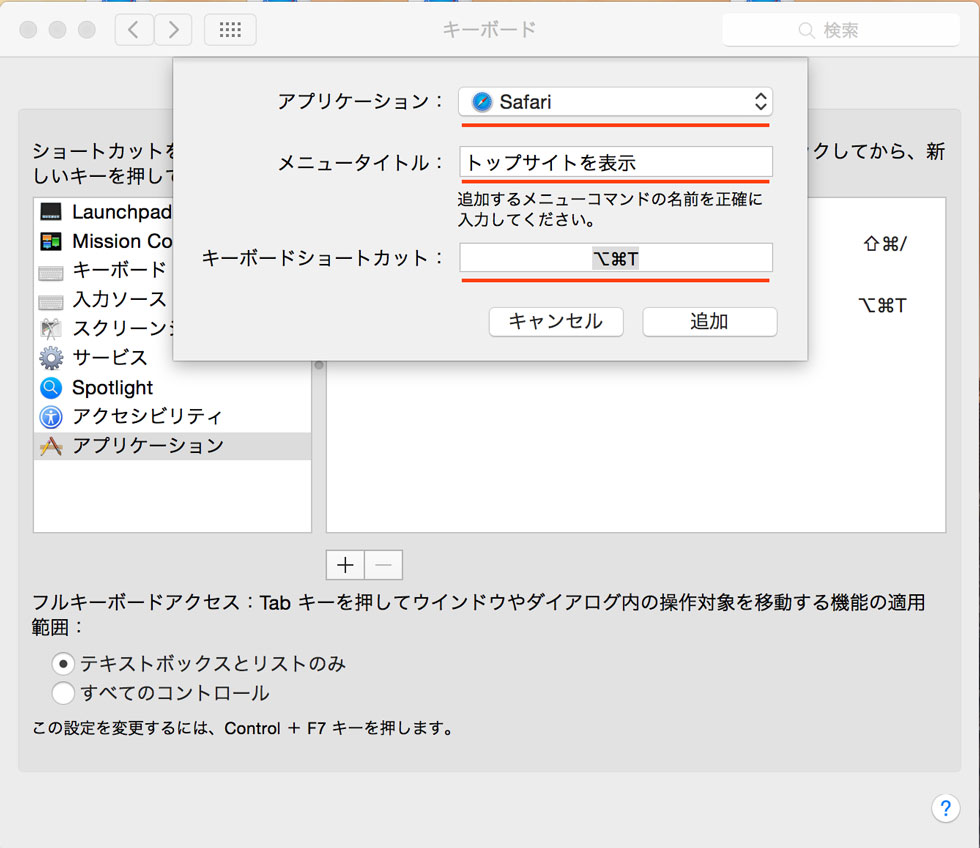Viewport: 980px width, 848px height.
Task: Click the キャンセル button
Action: 556,322
